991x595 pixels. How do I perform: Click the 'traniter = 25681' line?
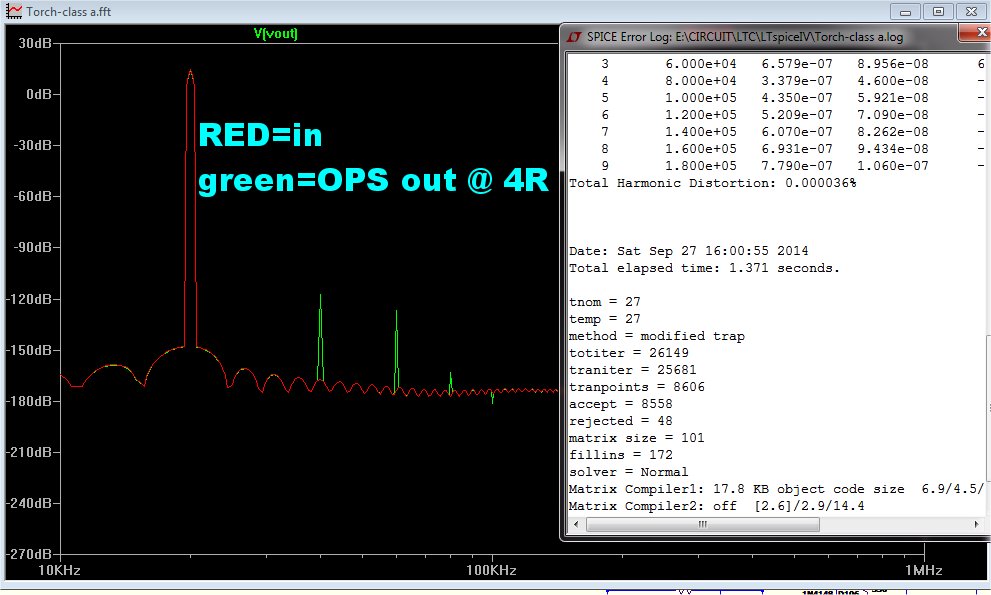632,371
